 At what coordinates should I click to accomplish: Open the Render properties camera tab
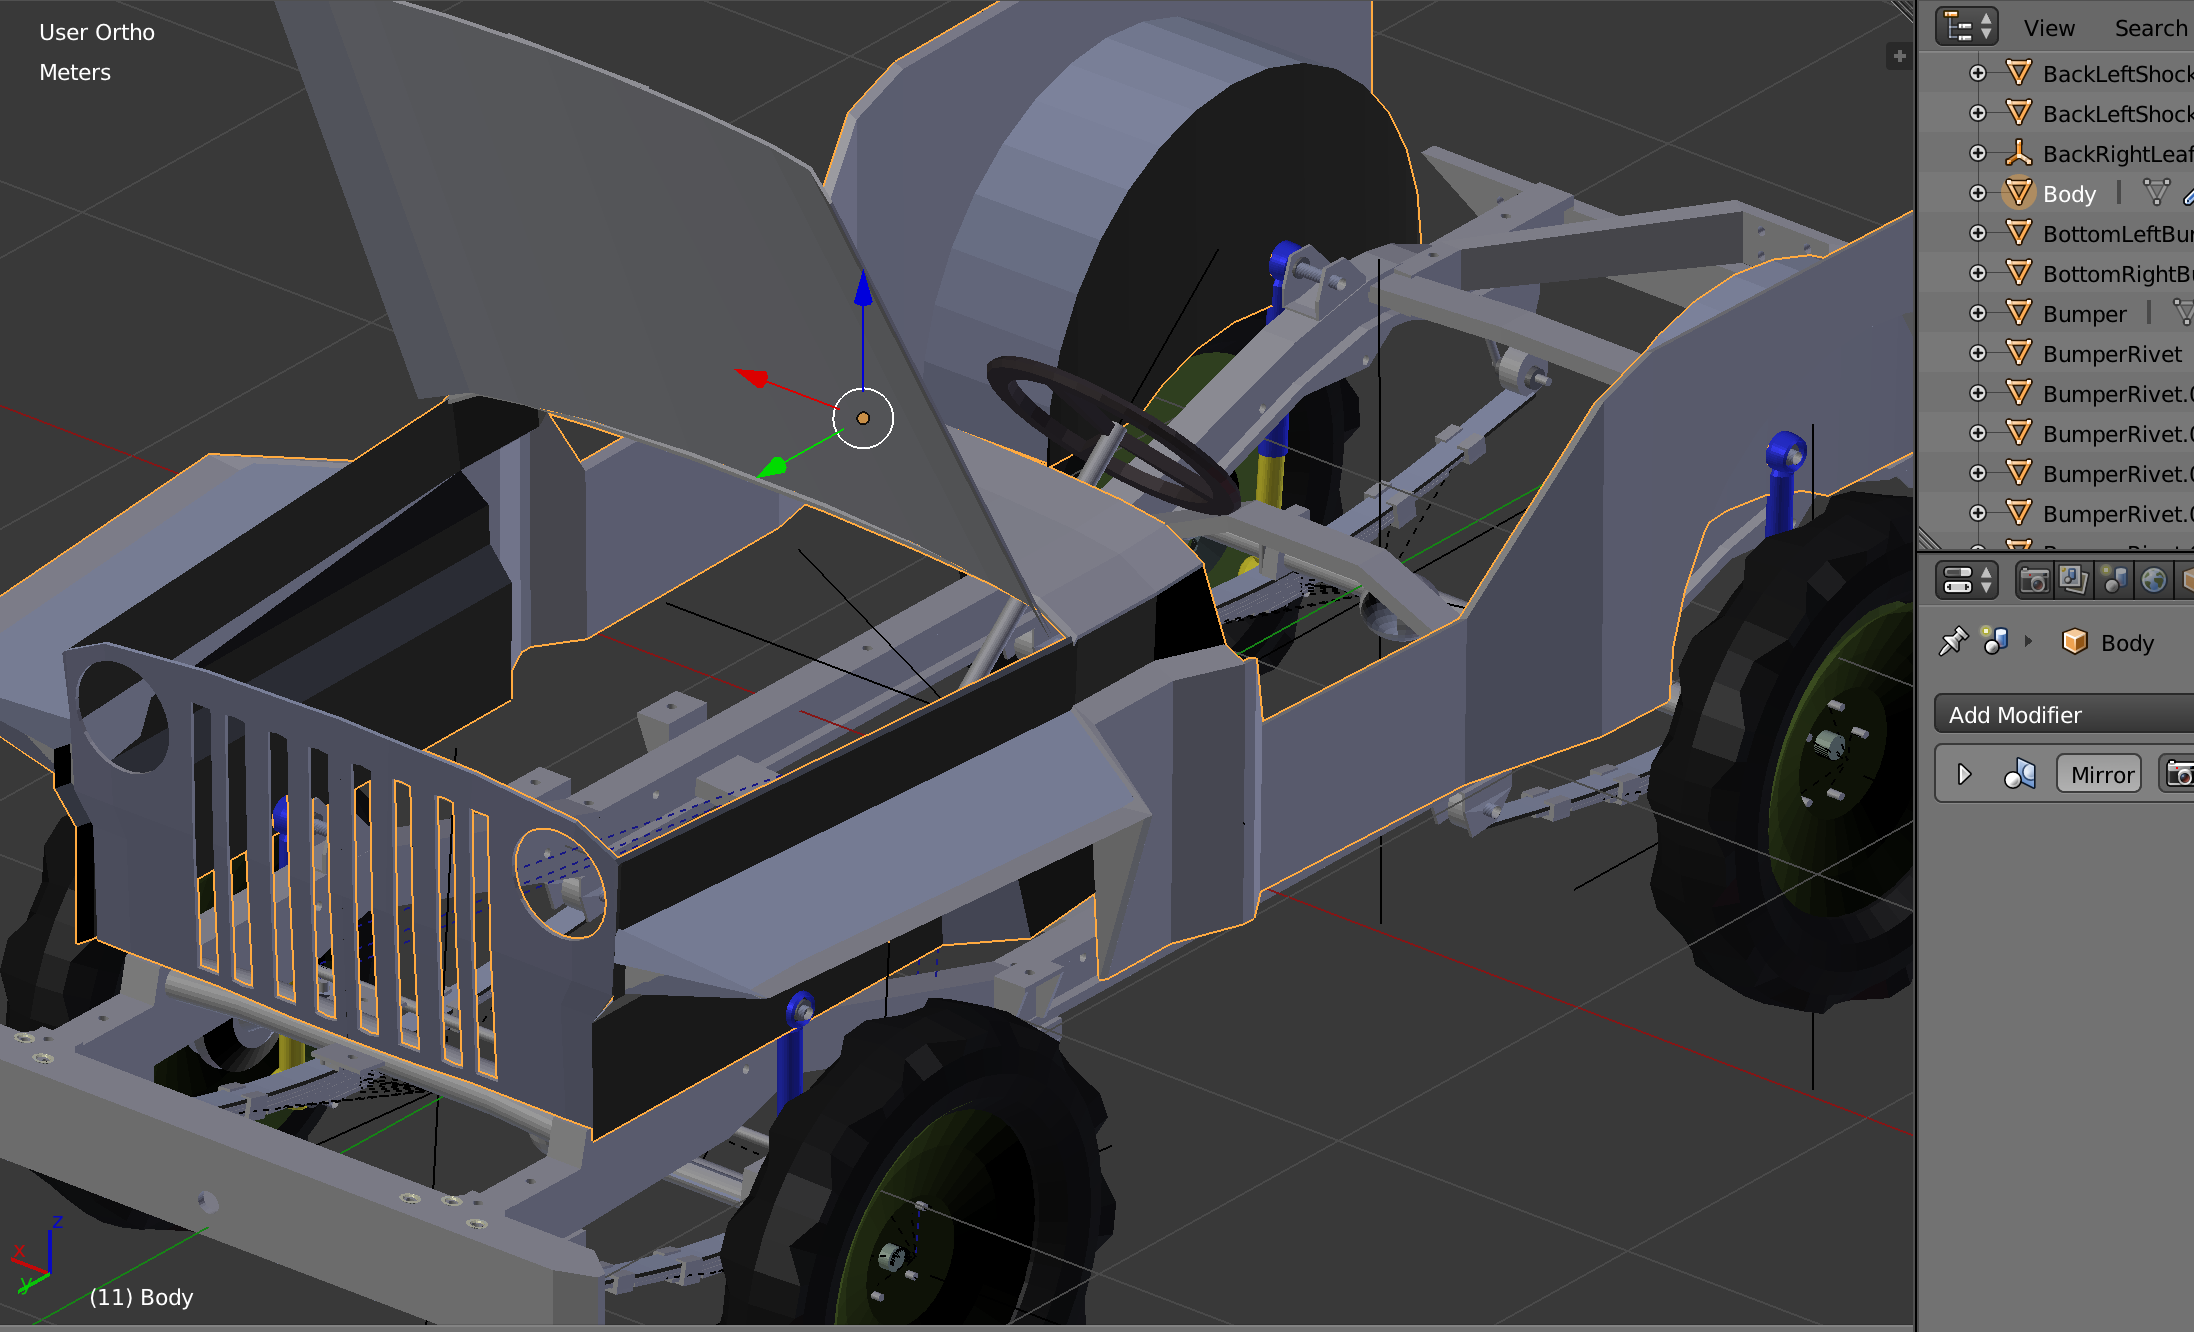click(x=2033, y=580)
